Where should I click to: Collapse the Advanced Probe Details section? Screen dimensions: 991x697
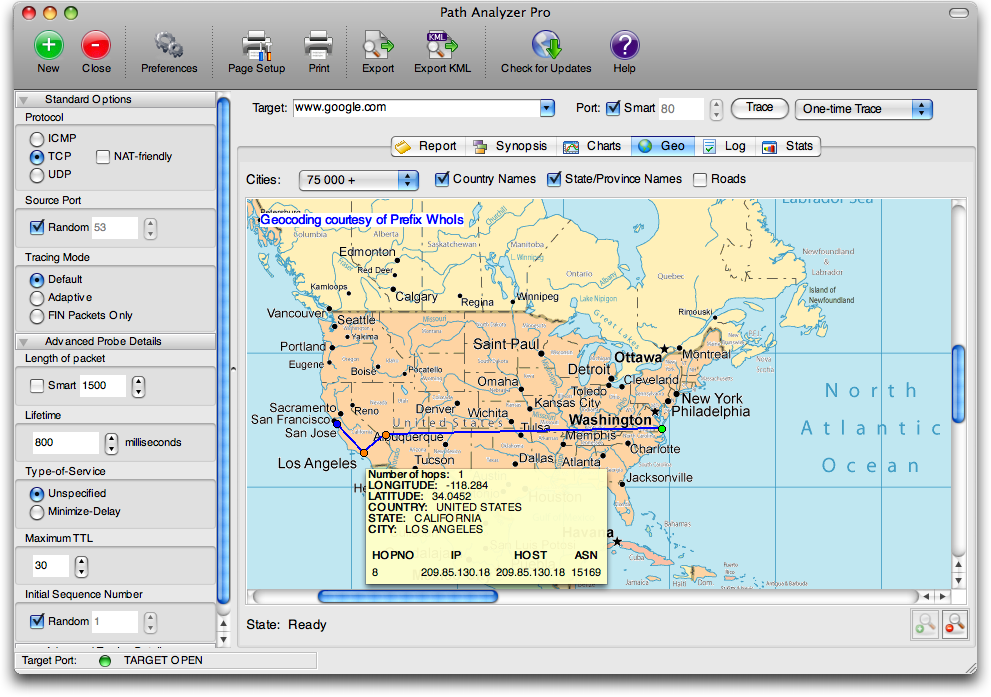(x=23, y=342)
